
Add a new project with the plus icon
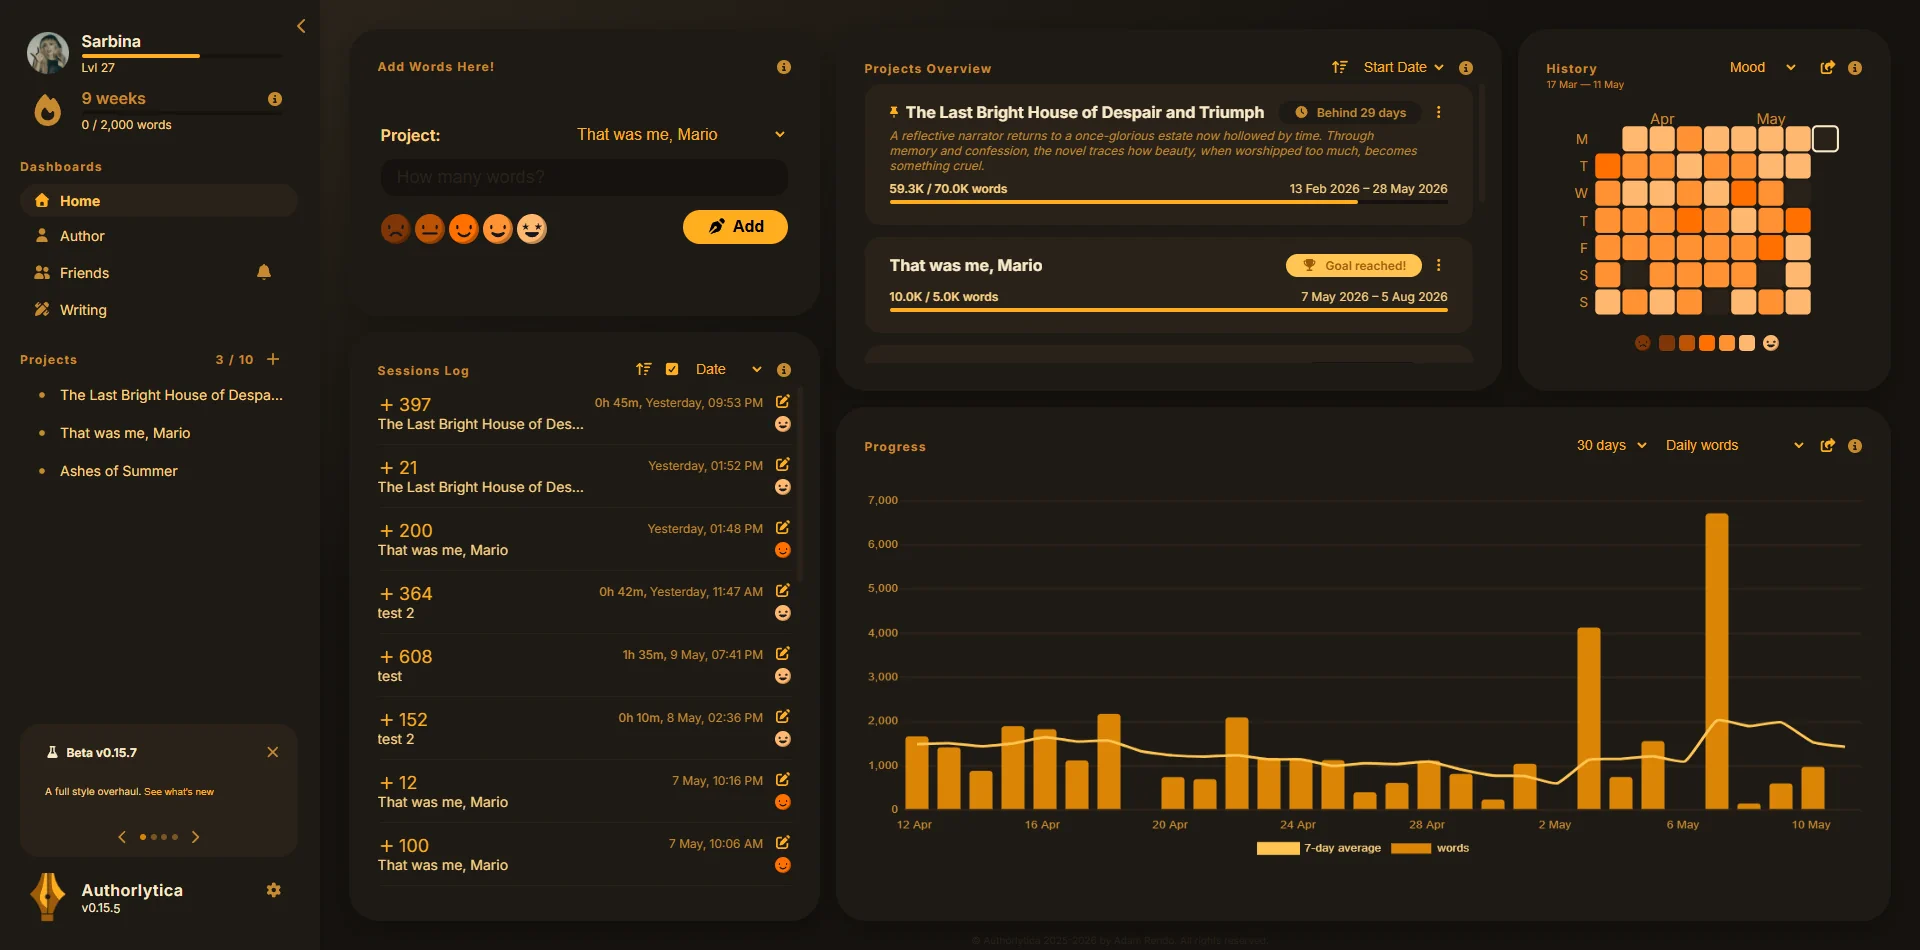(x=273, y=359)
